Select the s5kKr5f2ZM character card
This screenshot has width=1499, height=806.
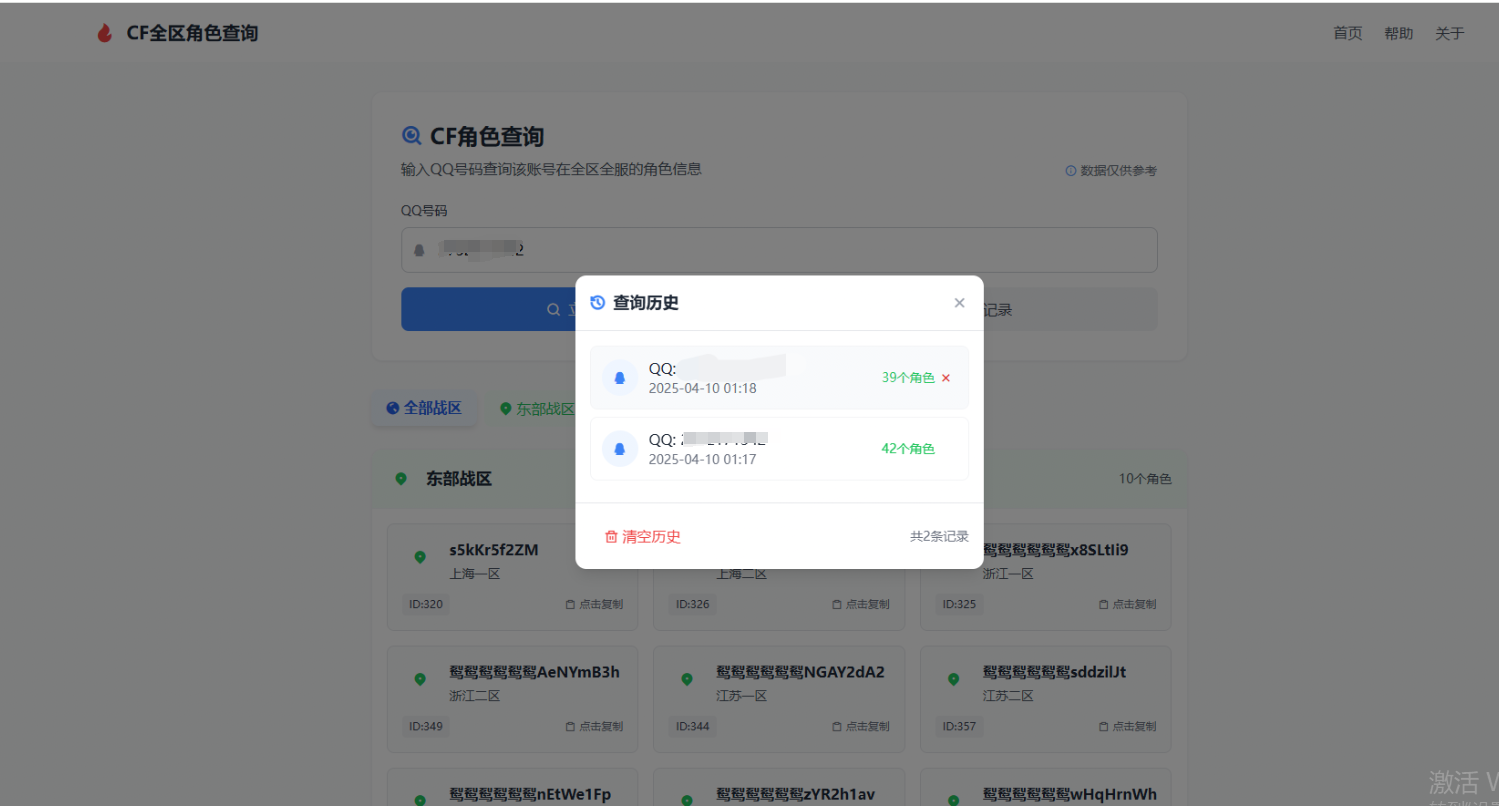click(x=512, y=577)
